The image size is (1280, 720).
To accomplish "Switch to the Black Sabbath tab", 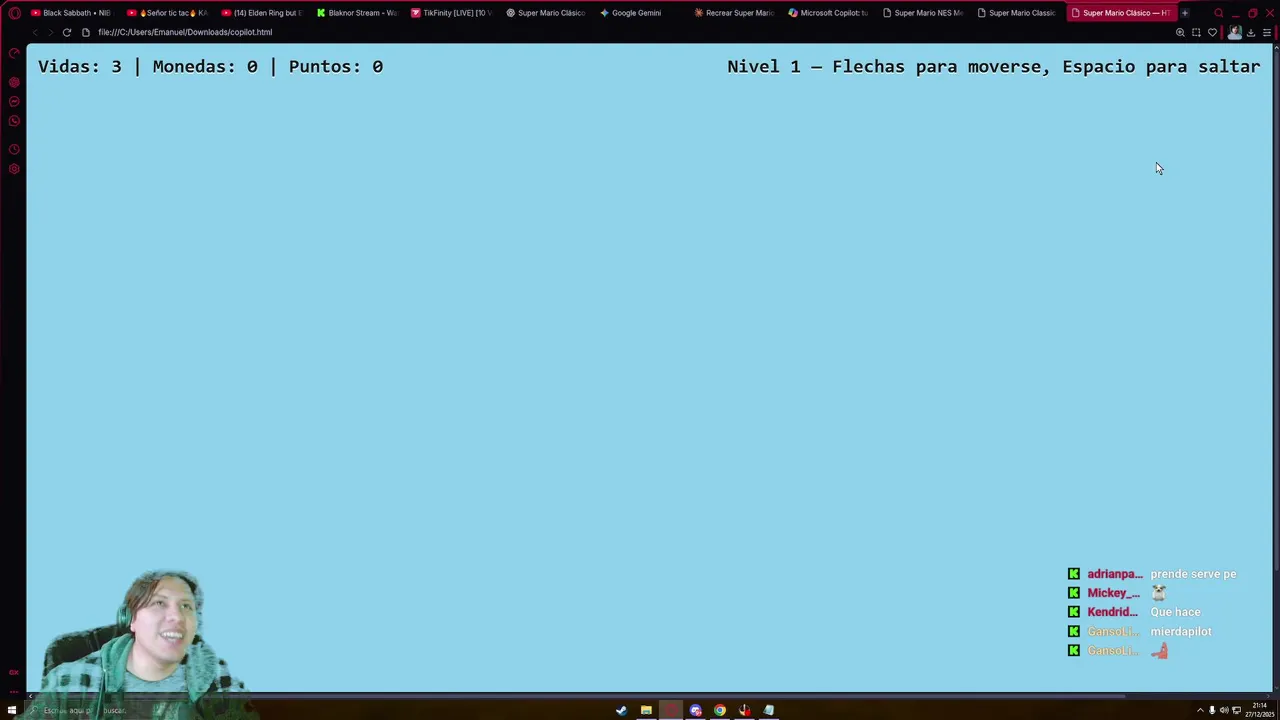I will (x=70, y=13).
